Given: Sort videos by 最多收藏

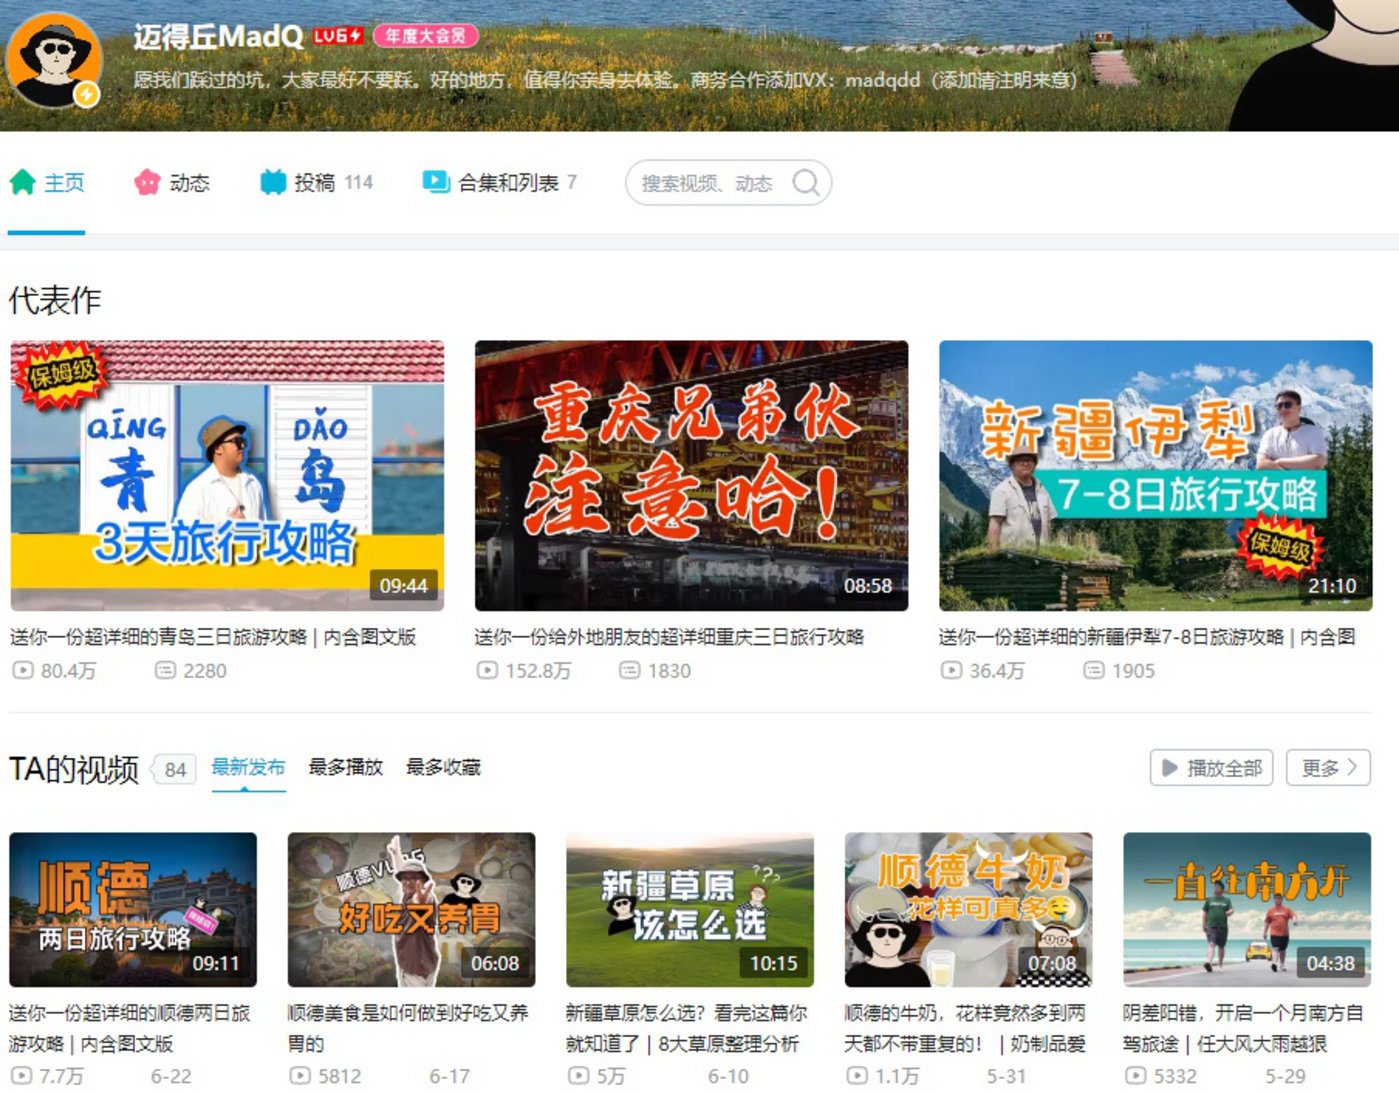Looking at the screenshot, I should click(443, 767).
